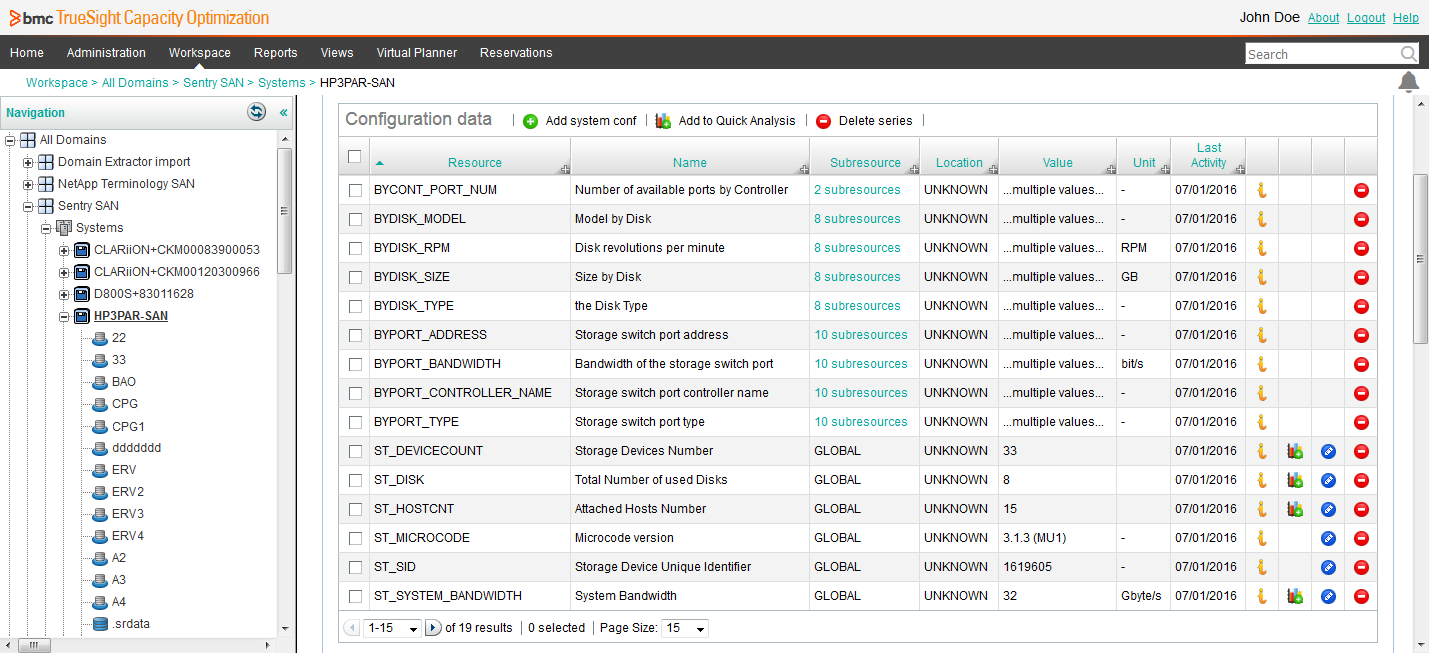Click the HP3PAR-SAN system icon in tree
Screen dimensions: 1429x653
[82, 316]
